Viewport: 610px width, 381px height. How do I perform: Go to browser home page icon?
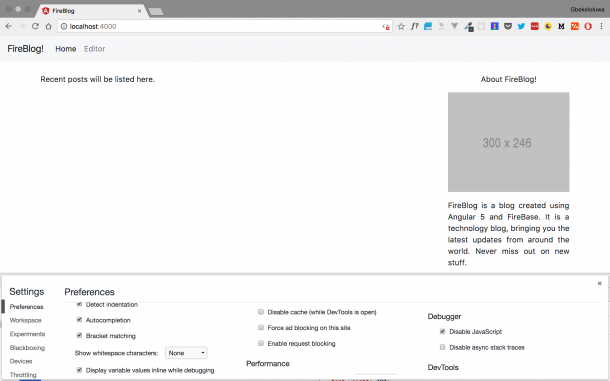pos(48,26)
